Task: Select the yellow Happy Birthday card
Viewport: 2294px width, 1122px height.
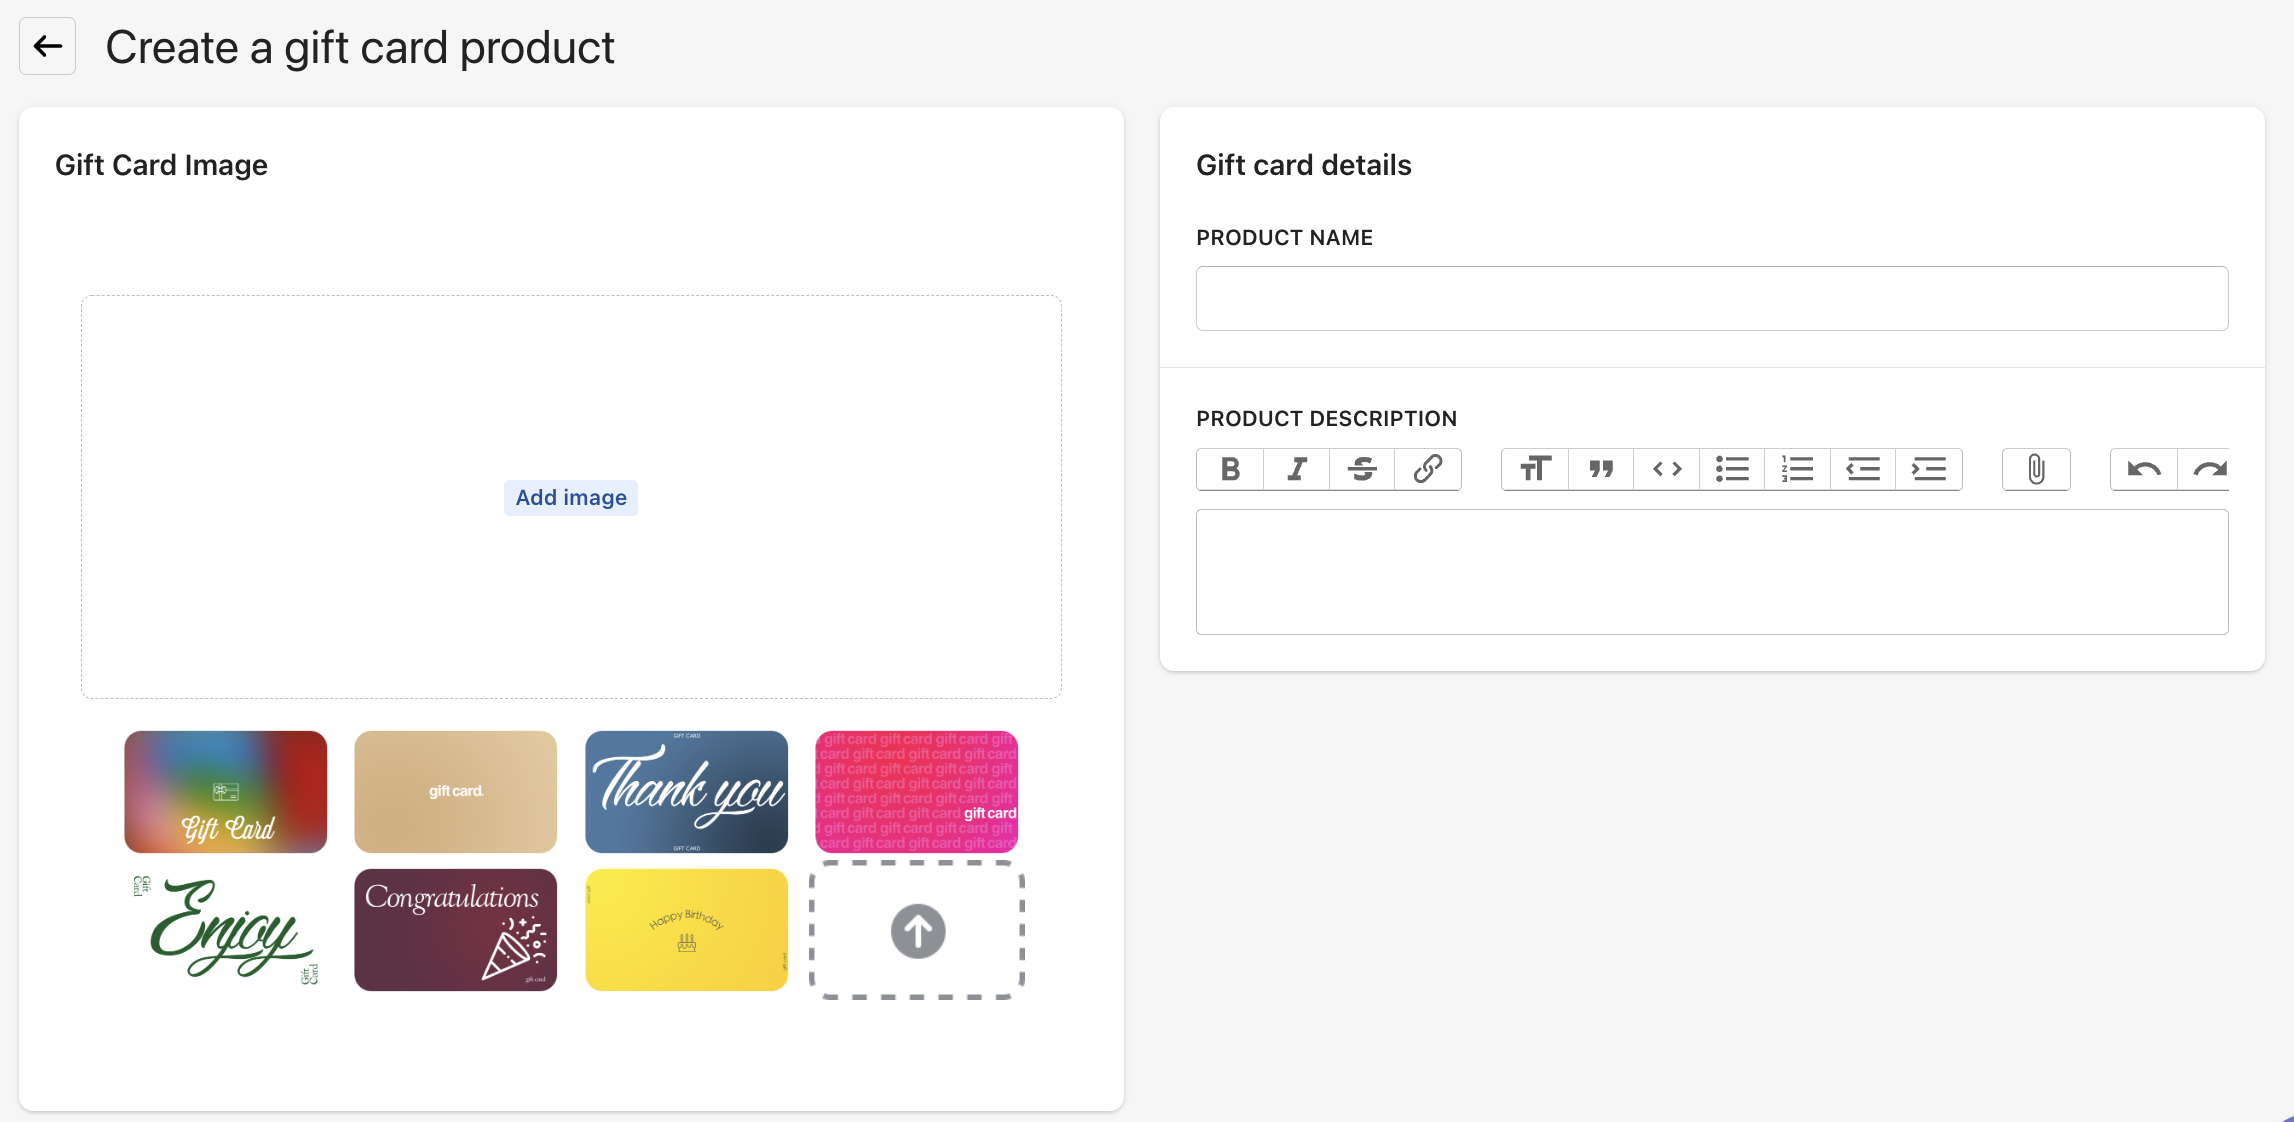Action: pos(686,930)
